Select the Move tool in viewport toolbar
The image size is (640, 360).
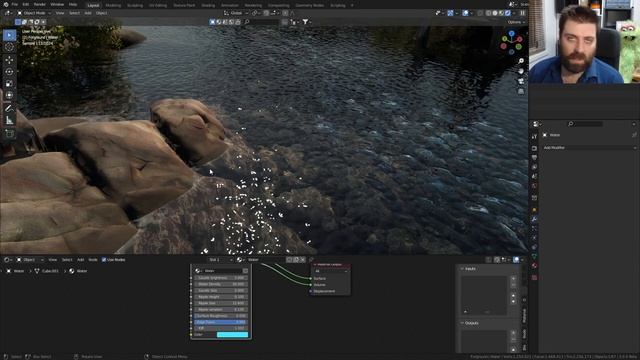tap(9, 60)
